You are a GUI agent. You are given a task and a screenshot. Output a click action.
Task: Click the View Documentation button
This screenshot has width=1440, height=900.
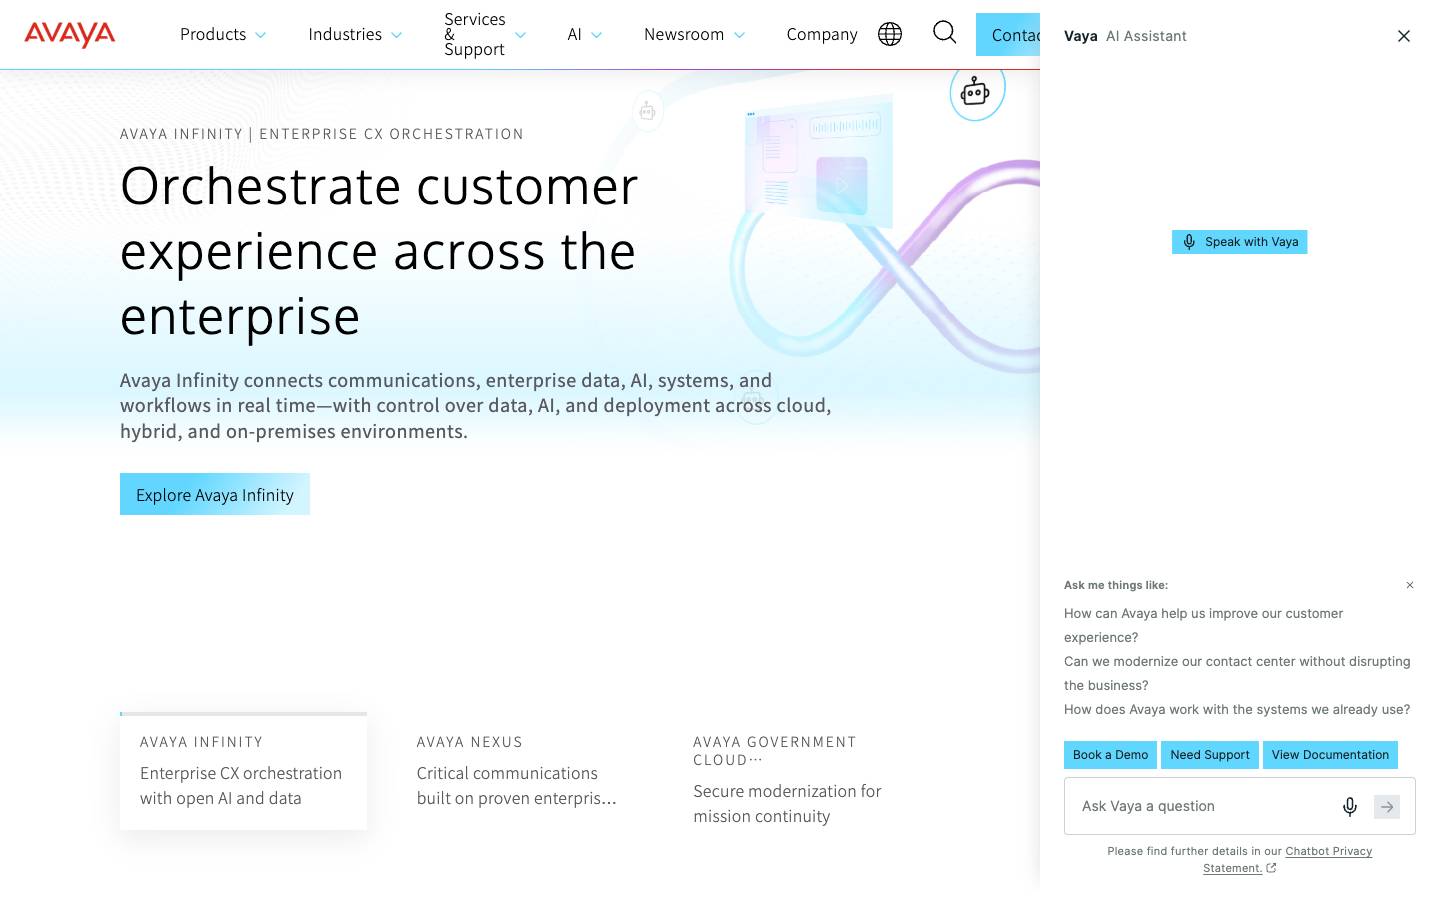point(1330,755)
